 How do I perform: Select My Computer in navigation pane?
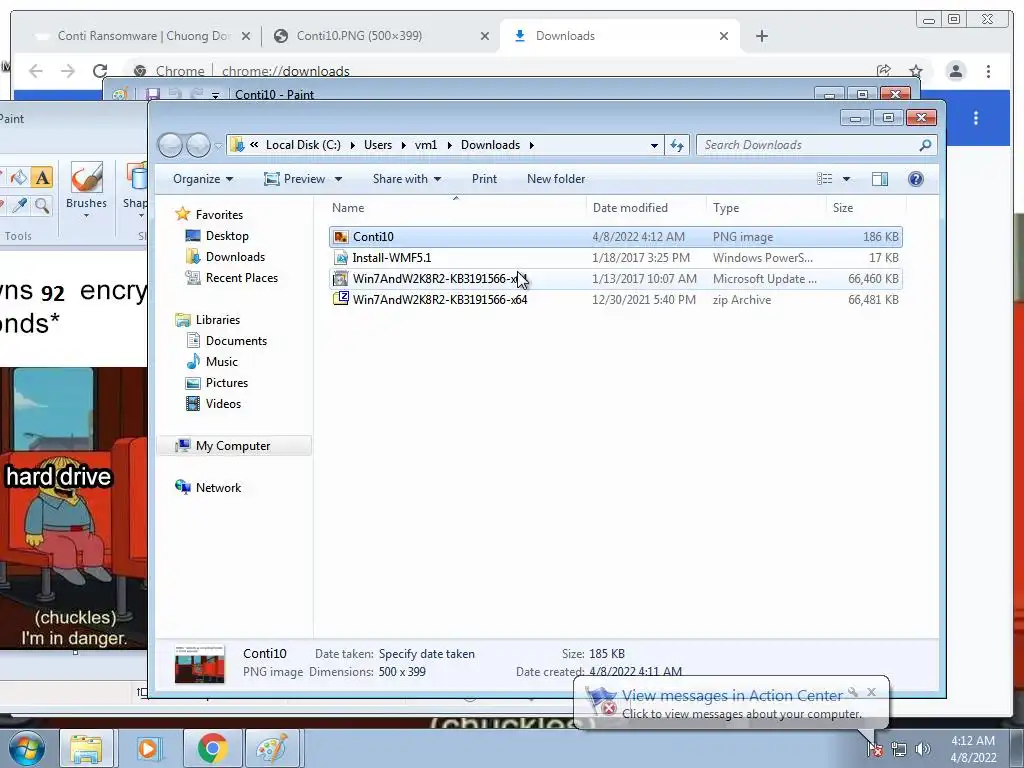coord(232,445)
